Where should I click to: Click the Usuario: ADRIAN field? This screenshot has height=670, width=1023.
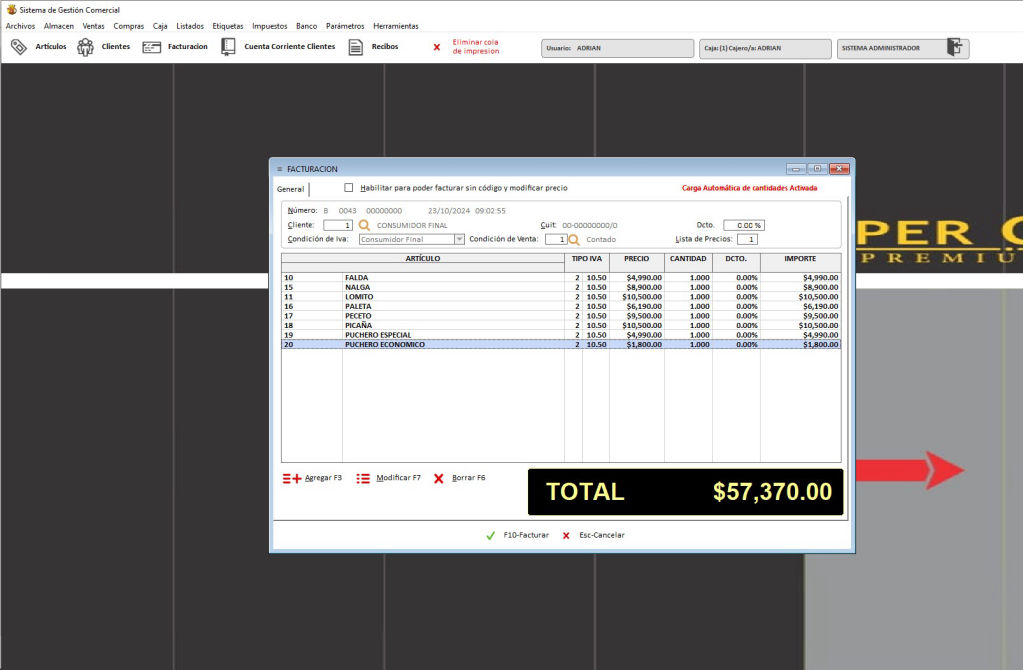click(617, 48)
